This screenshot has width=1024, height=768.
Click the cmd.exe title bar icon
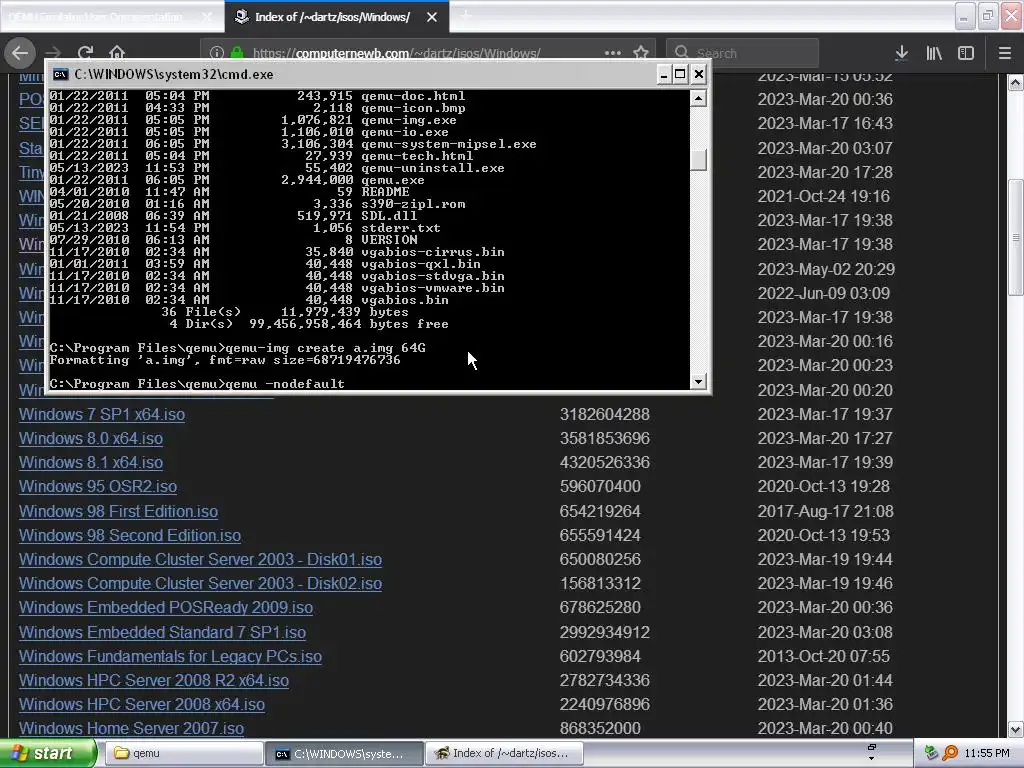(61, 74)
